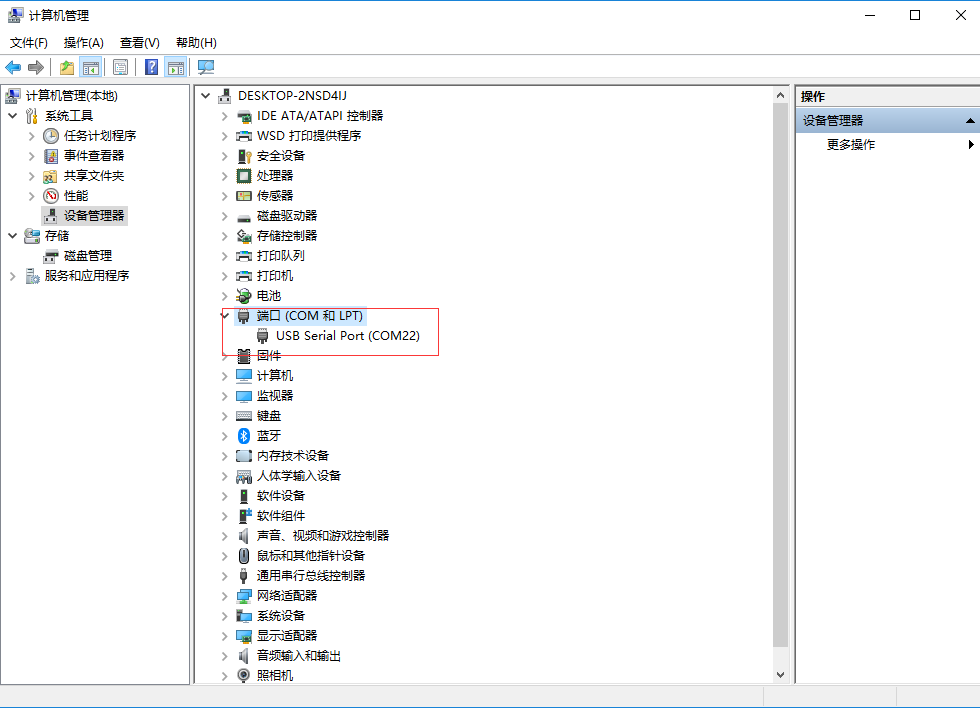Open the 查看(V) menu
The height and width of the screenshot is (708, 980).
(140, 42)
